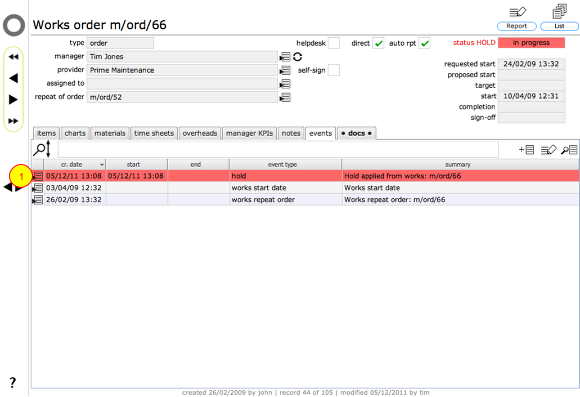580x397 pixels.
Task: Add new event record icon
Action: coord(526,149)
